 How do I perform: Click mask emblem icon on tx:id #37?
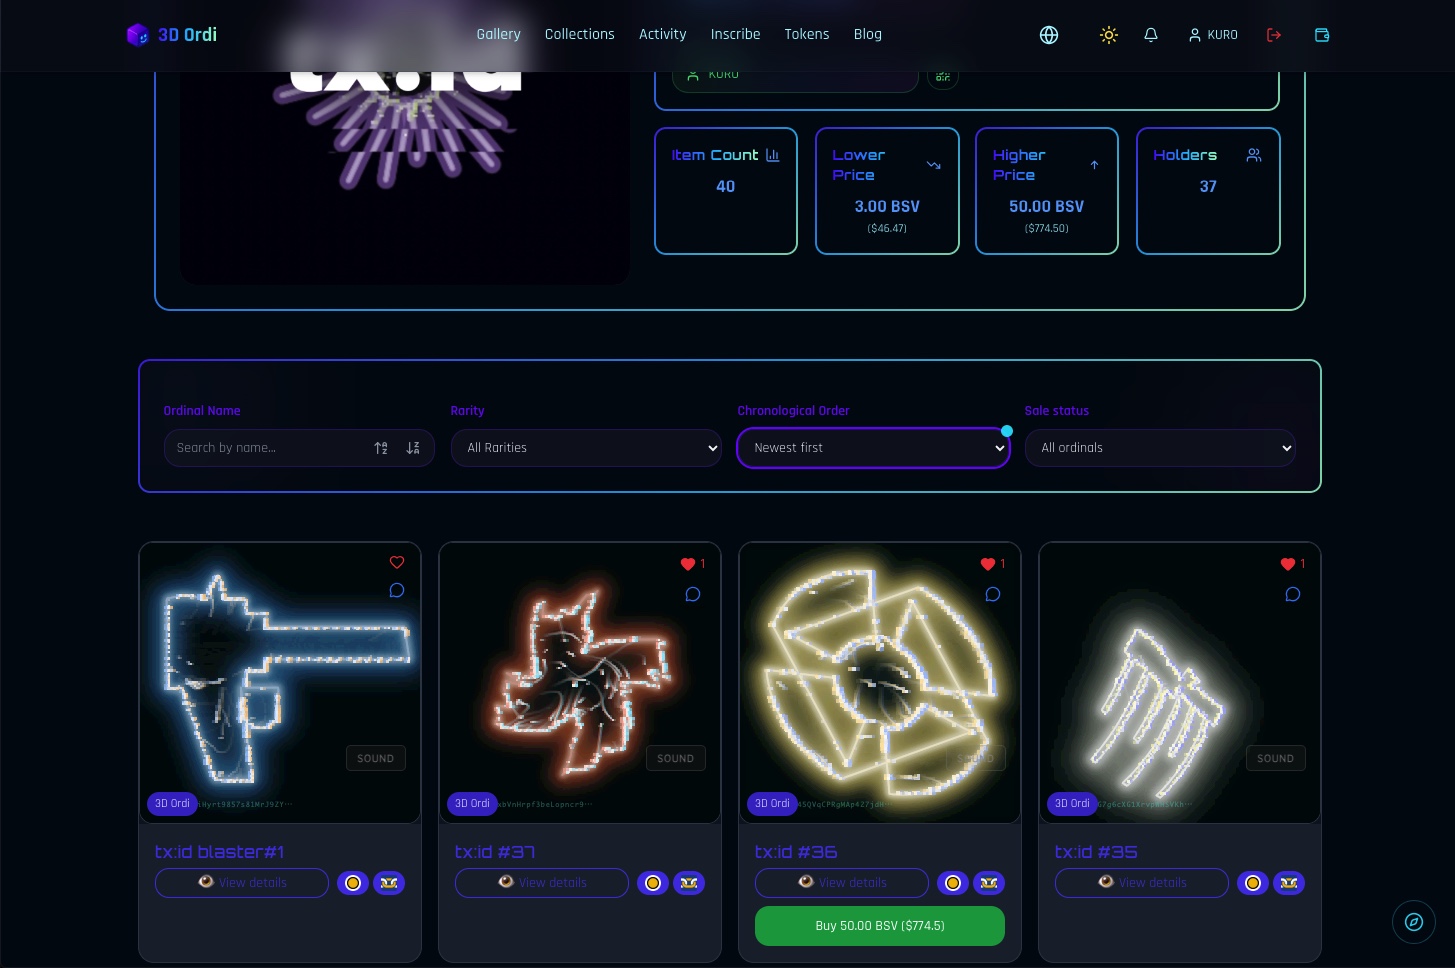(689, 883)
